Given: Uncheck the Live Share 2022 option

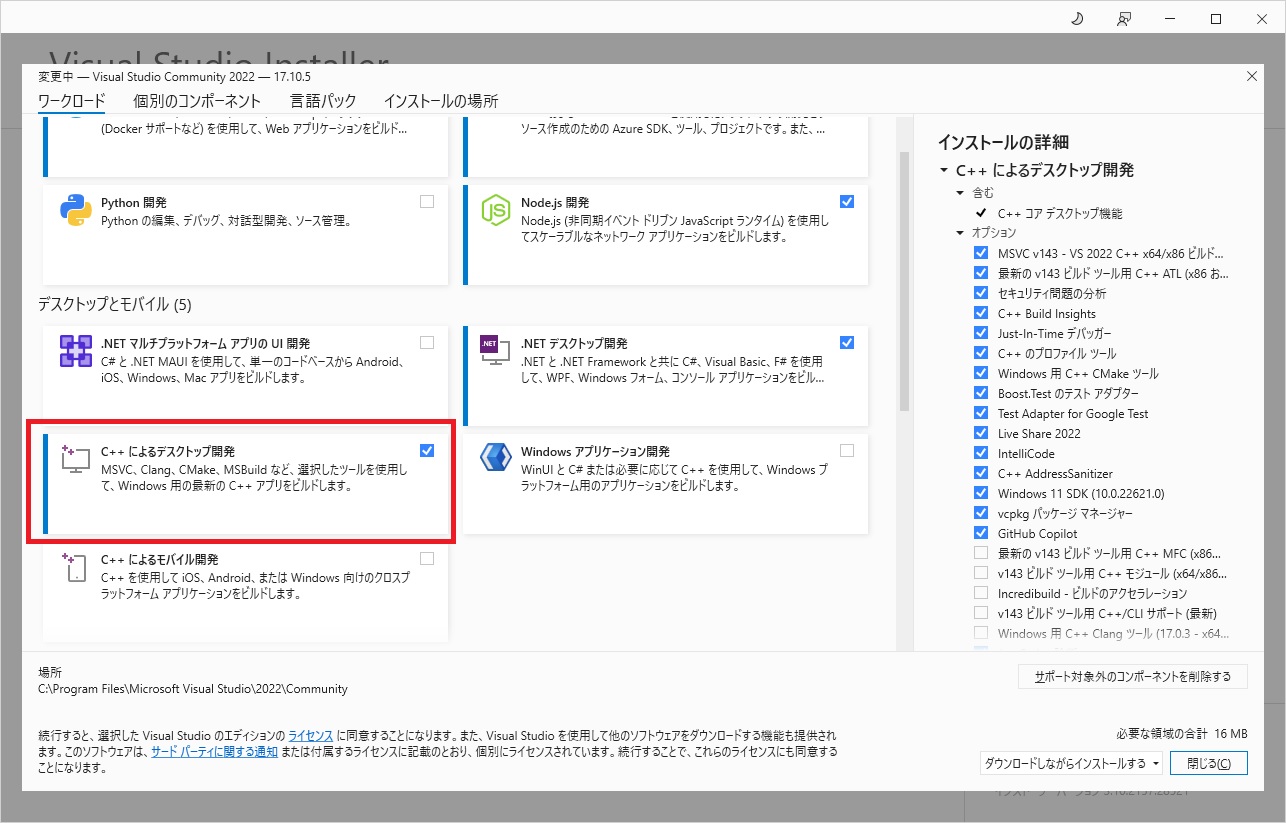Looking at the screenshot, I should pos(980,433).
